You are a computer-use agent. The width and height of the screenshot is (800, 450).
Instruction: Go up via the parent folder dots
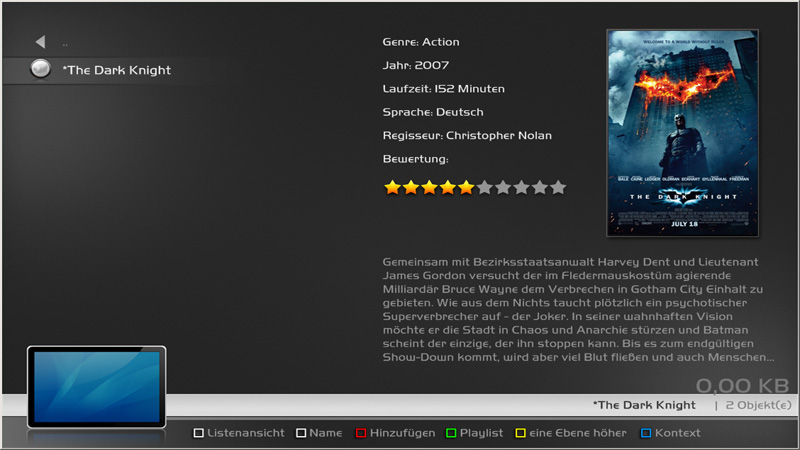[x=65, y=44]
